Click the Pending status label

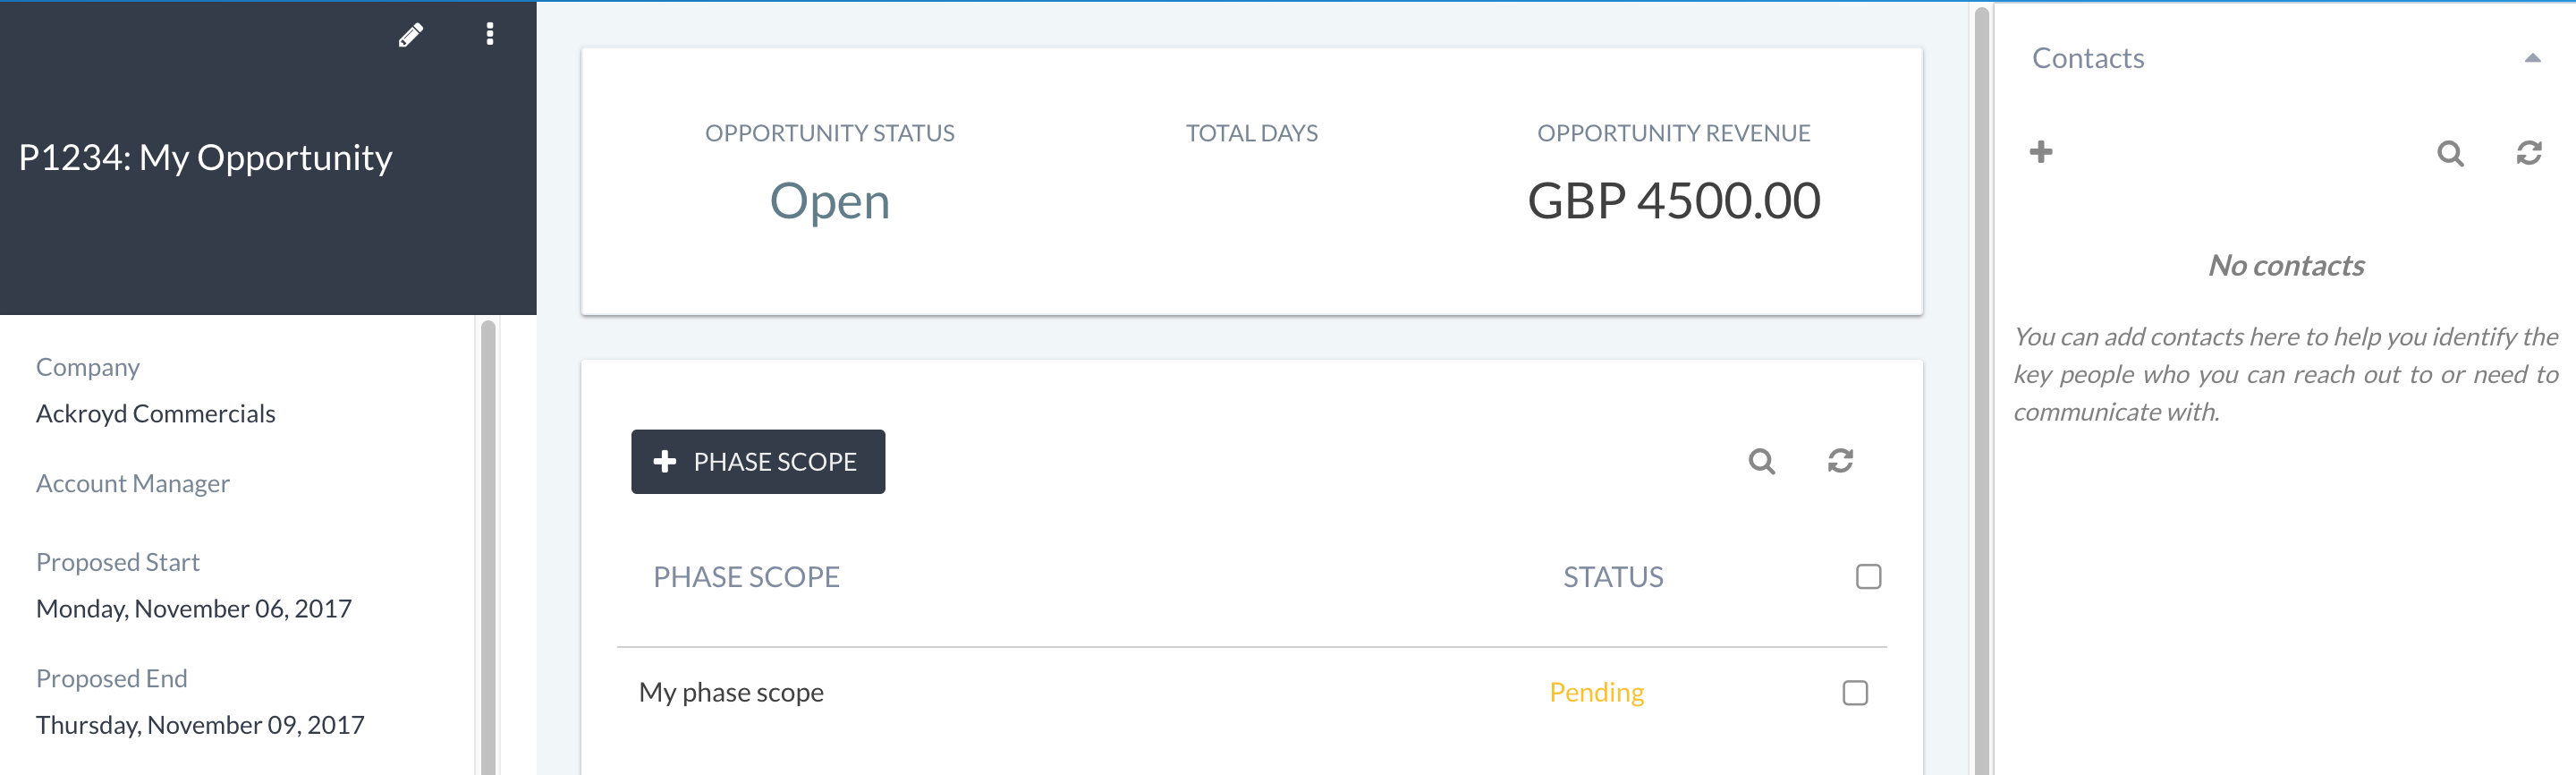click(x=1596, y=693)
